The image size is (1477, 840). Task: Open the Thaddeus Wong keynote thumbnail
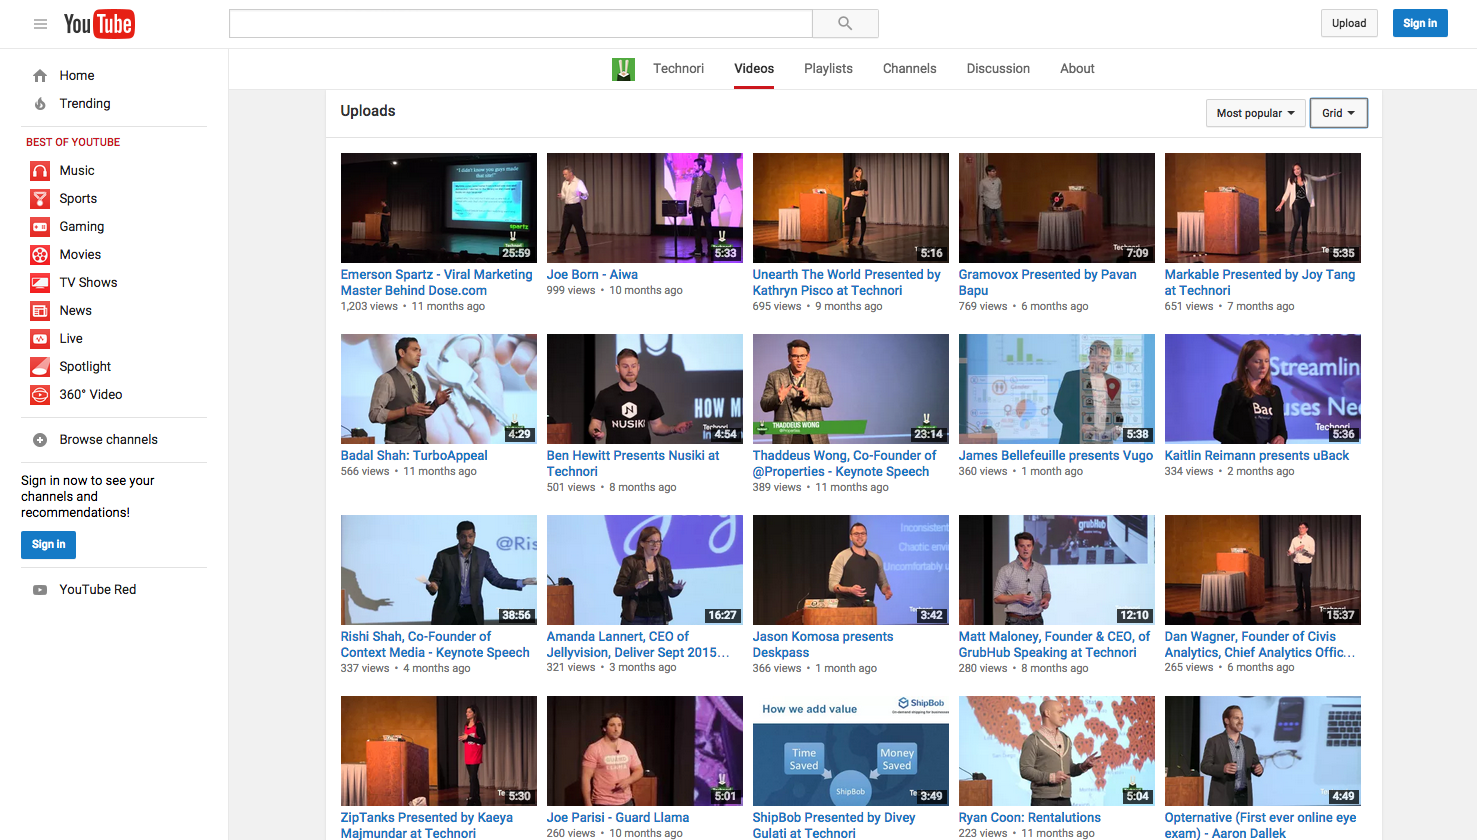[x=851, y=389]
